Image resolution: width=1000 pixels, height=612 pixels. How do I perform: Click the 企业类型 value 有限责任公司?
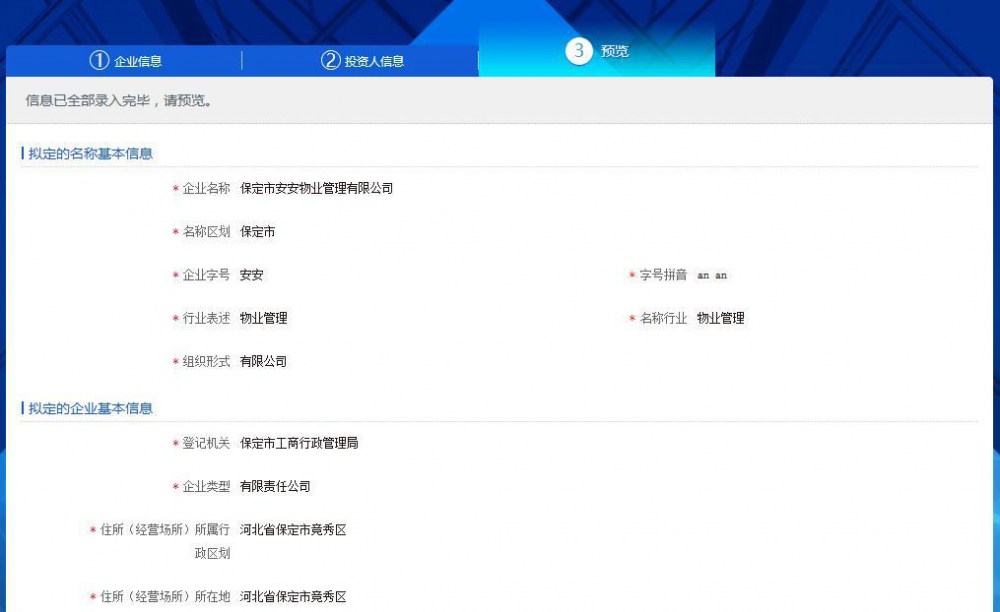pyautogui.click(x=276, y=487)
